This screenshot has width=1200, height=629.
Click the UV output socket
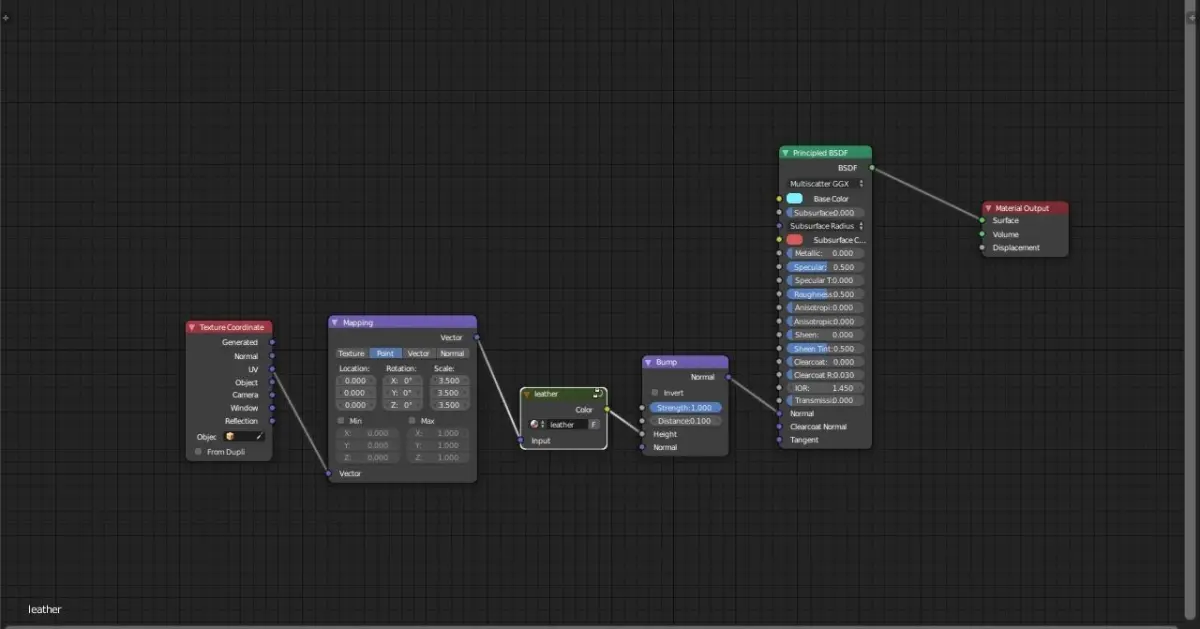coord(272,369)
